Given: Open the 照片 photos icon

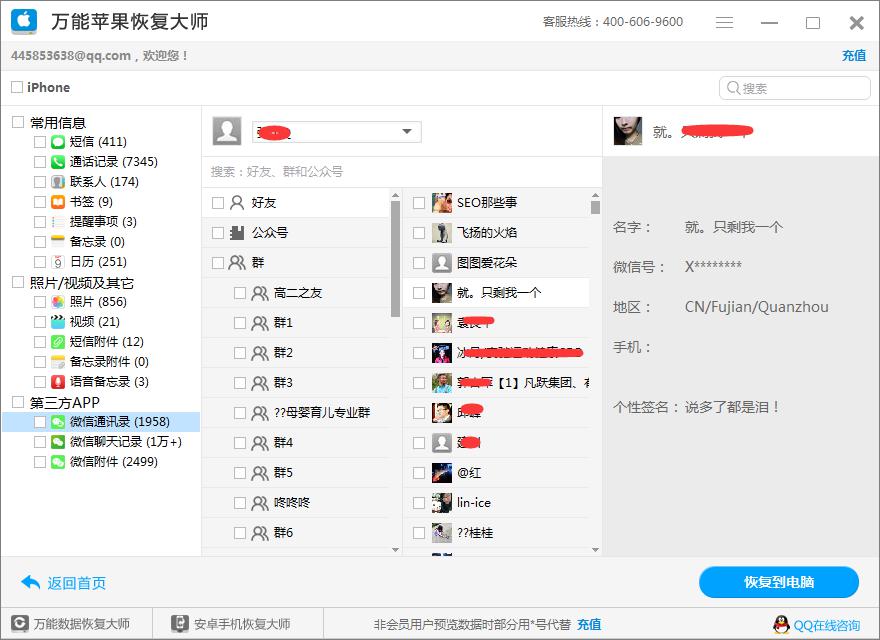Looking at the screenshot, I should click(x=58, y=302).
